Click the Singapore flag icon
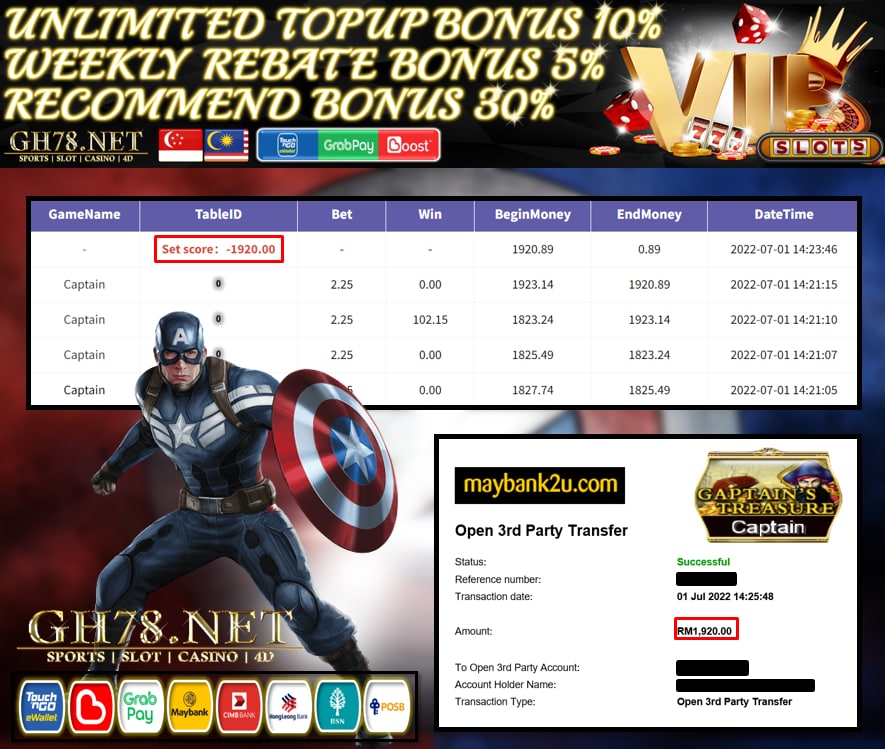Image resolution: width=885 pixels, height=749 pixels. [181, 145]
